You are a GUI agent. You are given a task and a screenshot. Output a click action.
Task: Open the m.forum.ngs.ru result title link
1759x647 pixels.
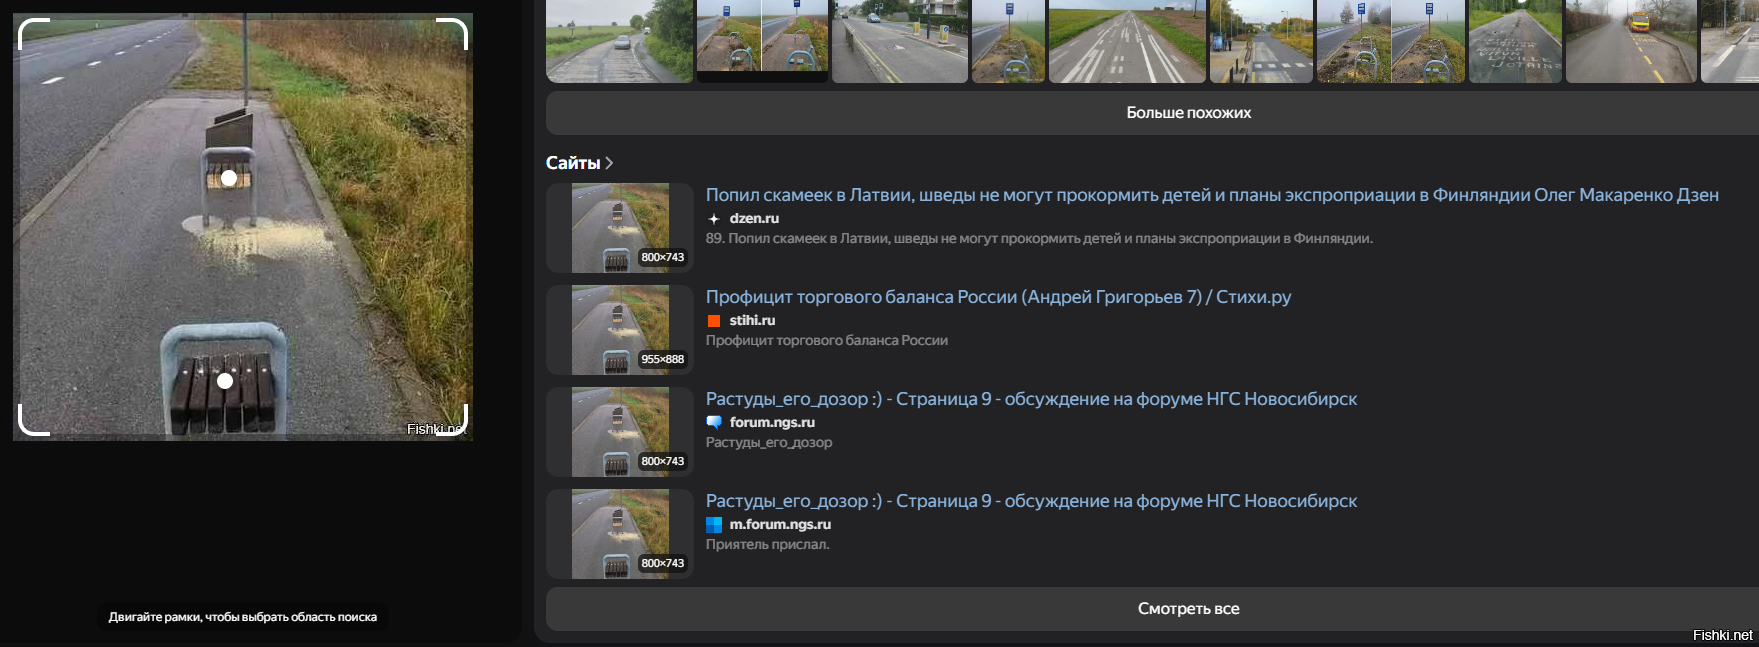(x=1031, y=501)
